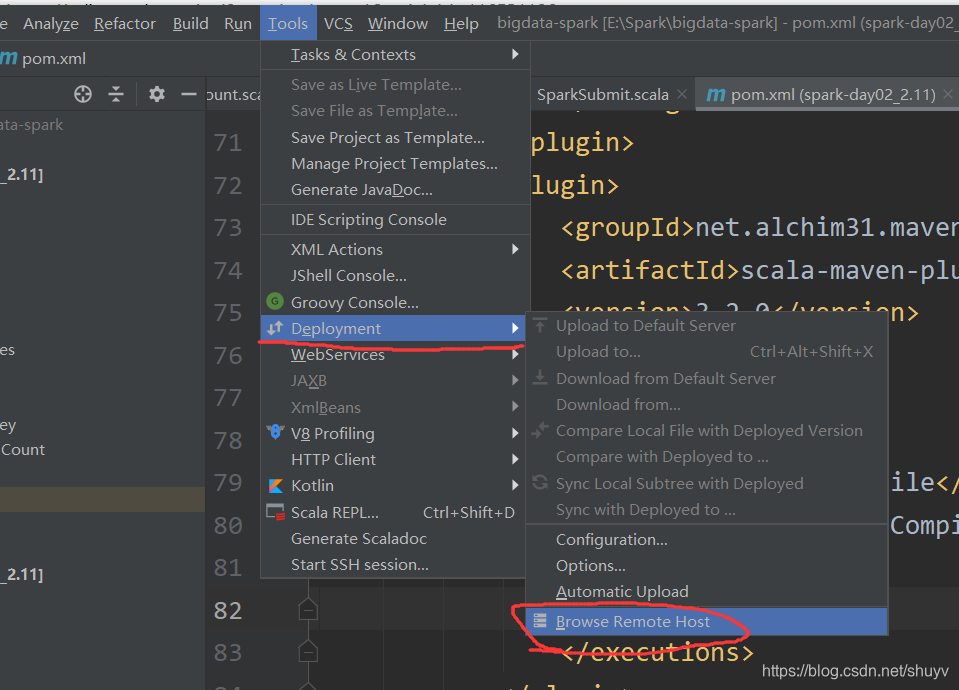Expand the XmlBeans submenu arrow
This screenshot has width=959, height=690.
pyautogui.click(x=515, y=407)
